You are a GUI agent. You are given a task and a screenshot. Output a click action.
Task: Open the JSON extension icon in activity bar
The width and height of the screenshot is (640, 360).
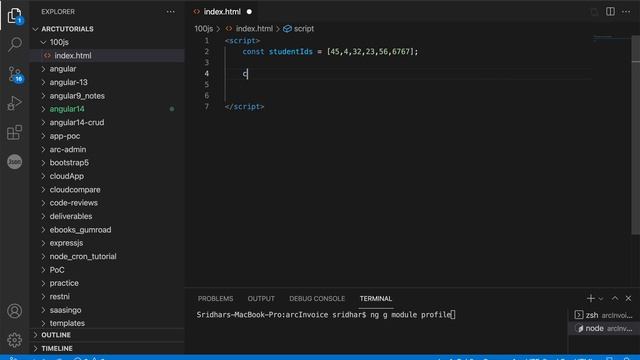point(15,162)
